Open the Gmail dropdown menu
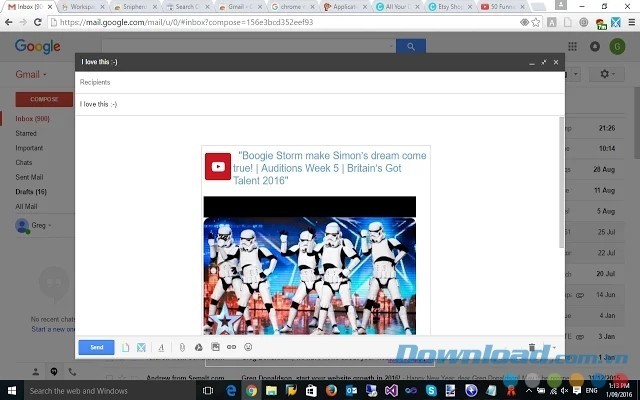The width and height of the screenshot is (640, 400). point(32,75)
